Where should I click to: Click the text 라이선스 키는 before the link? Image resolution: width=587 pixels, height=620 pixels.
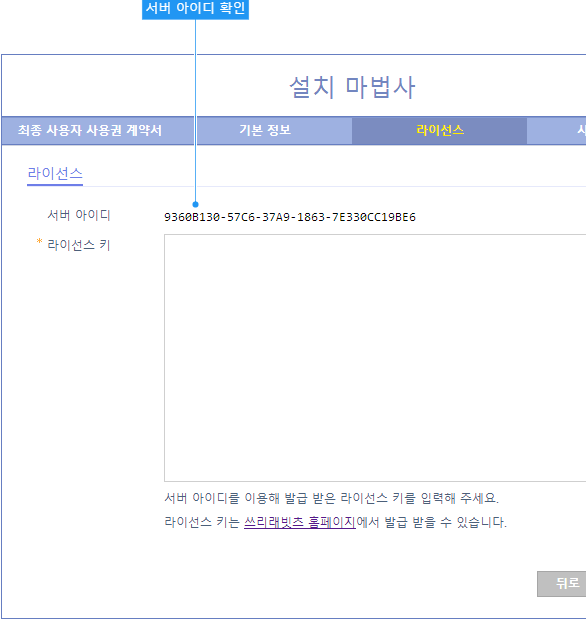click(202, 522)
